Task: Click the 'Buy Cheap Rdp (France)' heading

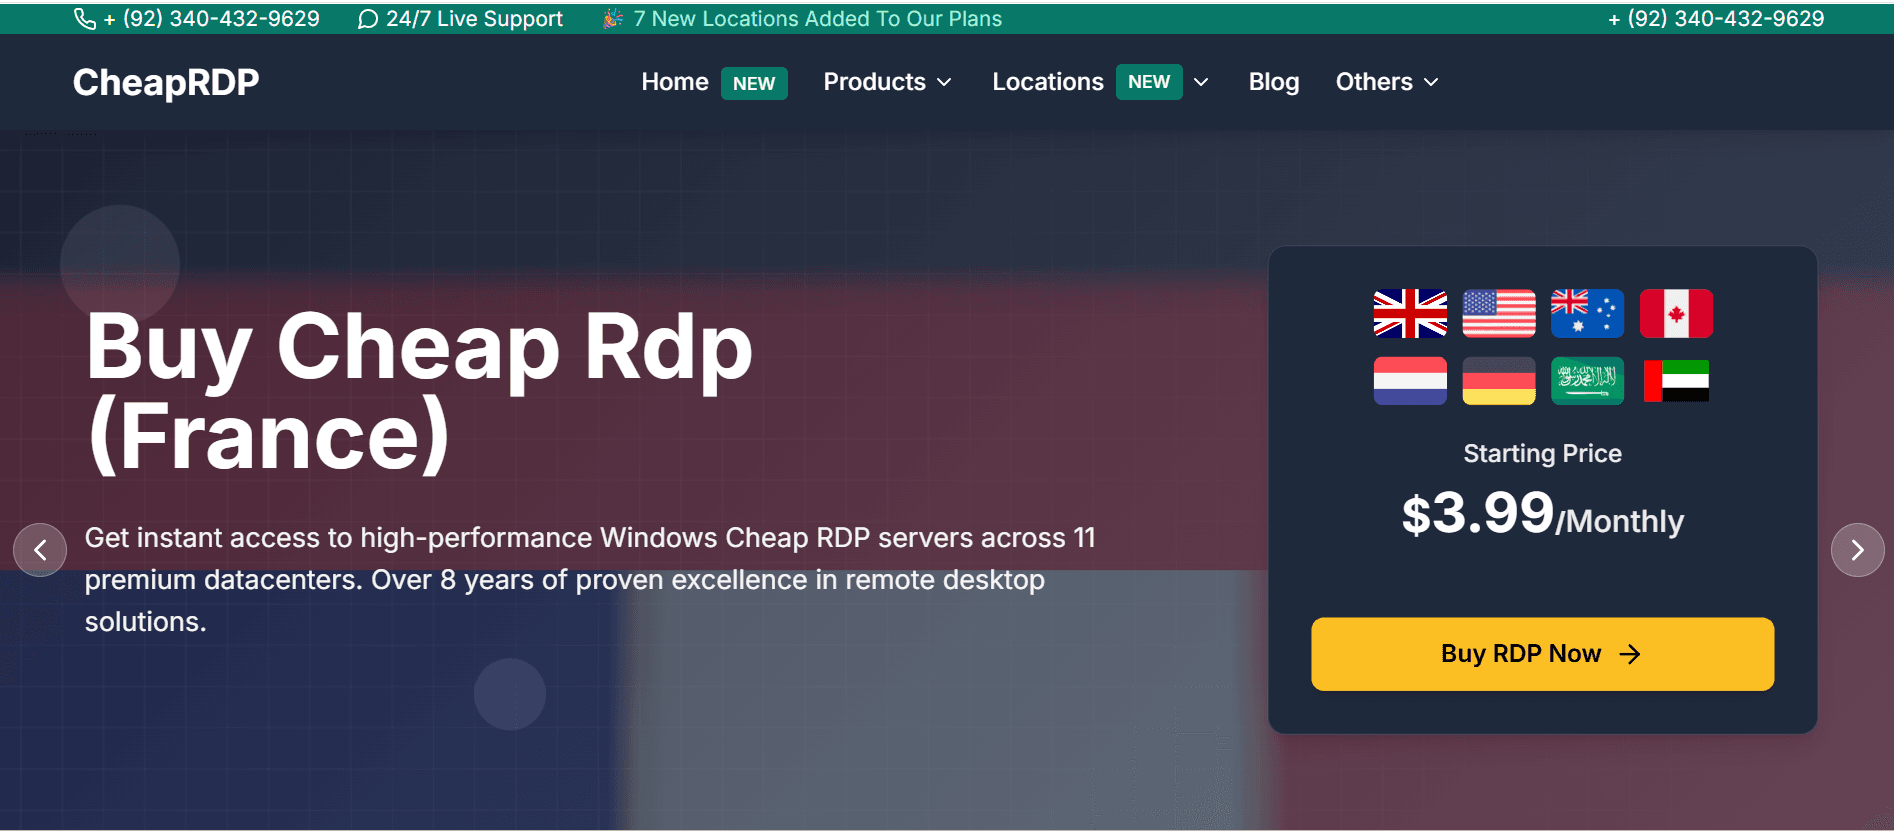Action: click(x=419, y=391)
